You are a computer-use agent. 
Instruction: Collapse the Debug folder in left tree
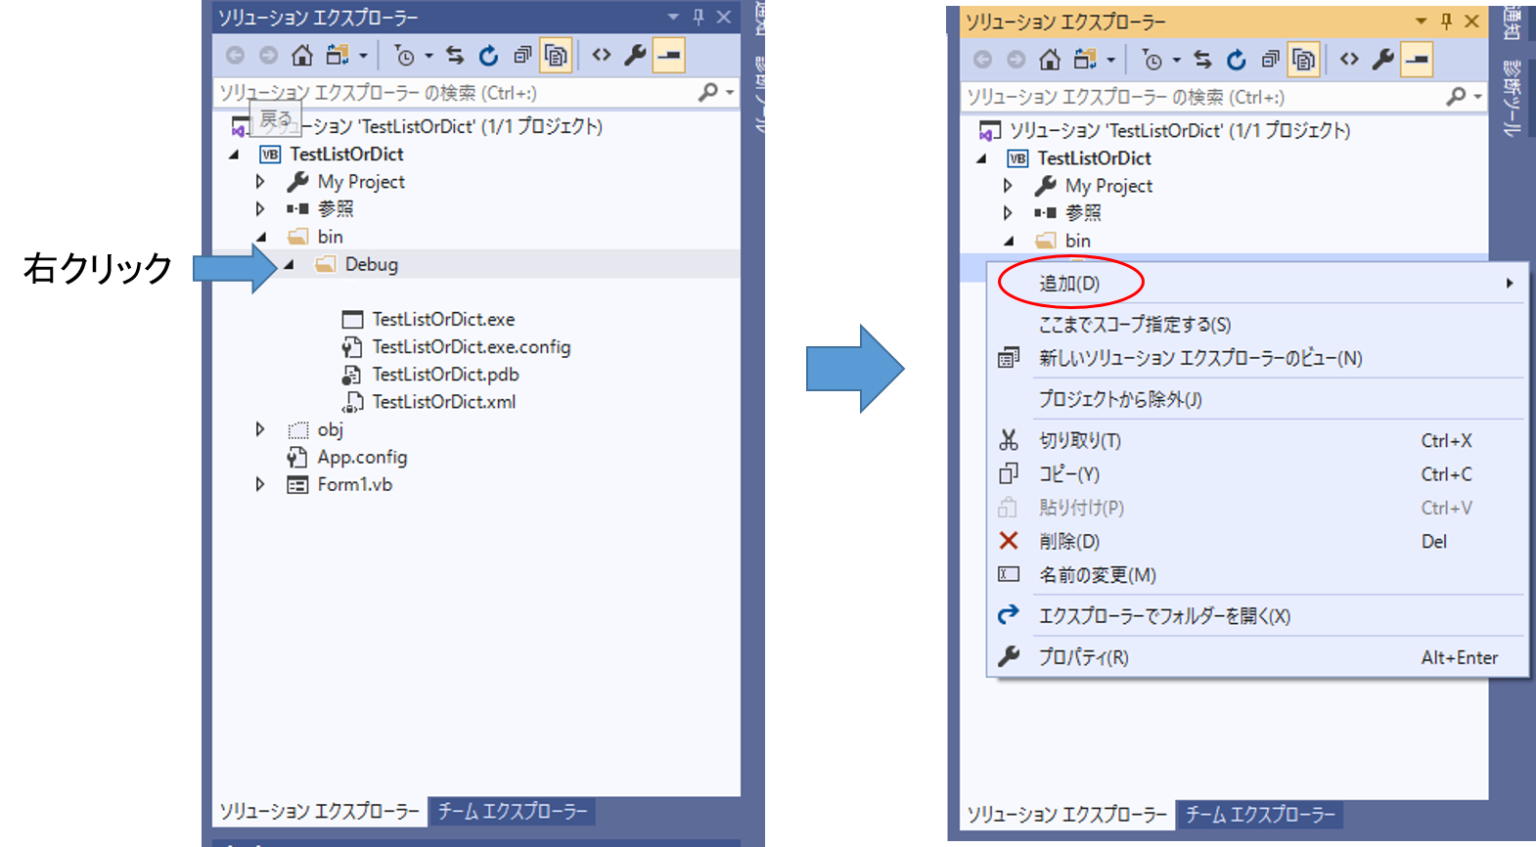tap(289, 265)
